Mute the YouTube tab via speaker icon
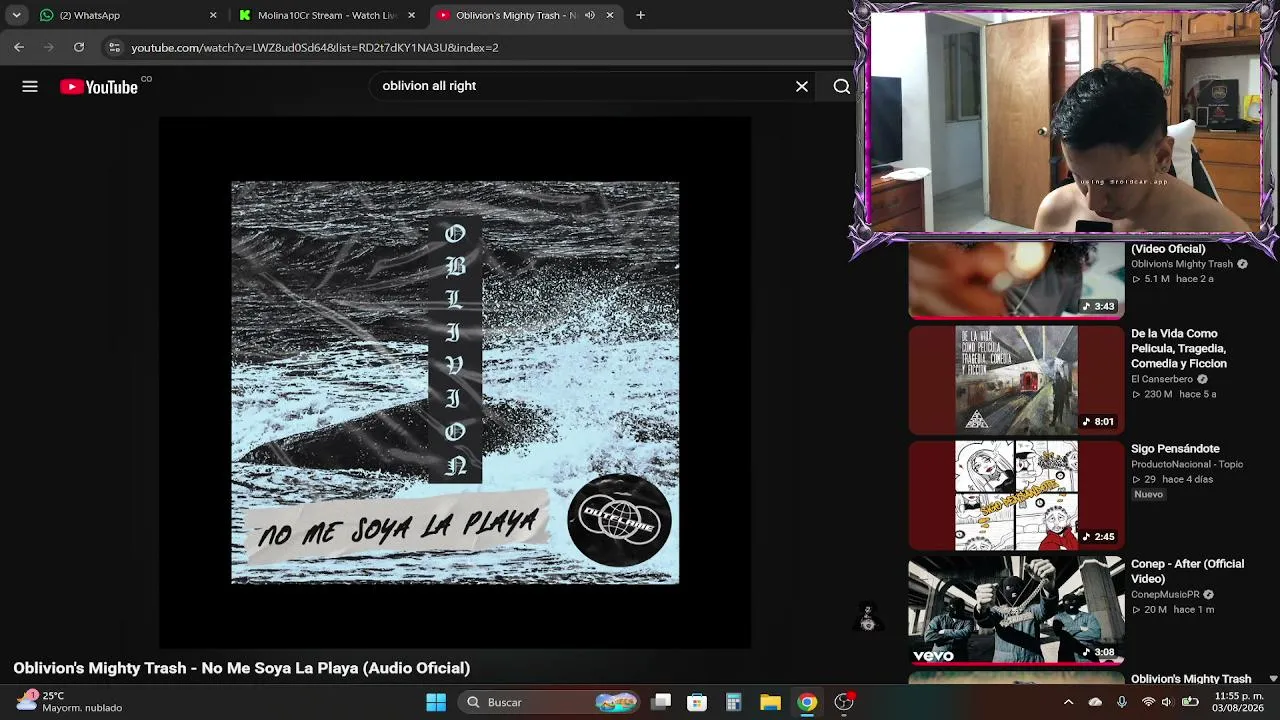Screen dimensions: 1280x720 point(589,15)
